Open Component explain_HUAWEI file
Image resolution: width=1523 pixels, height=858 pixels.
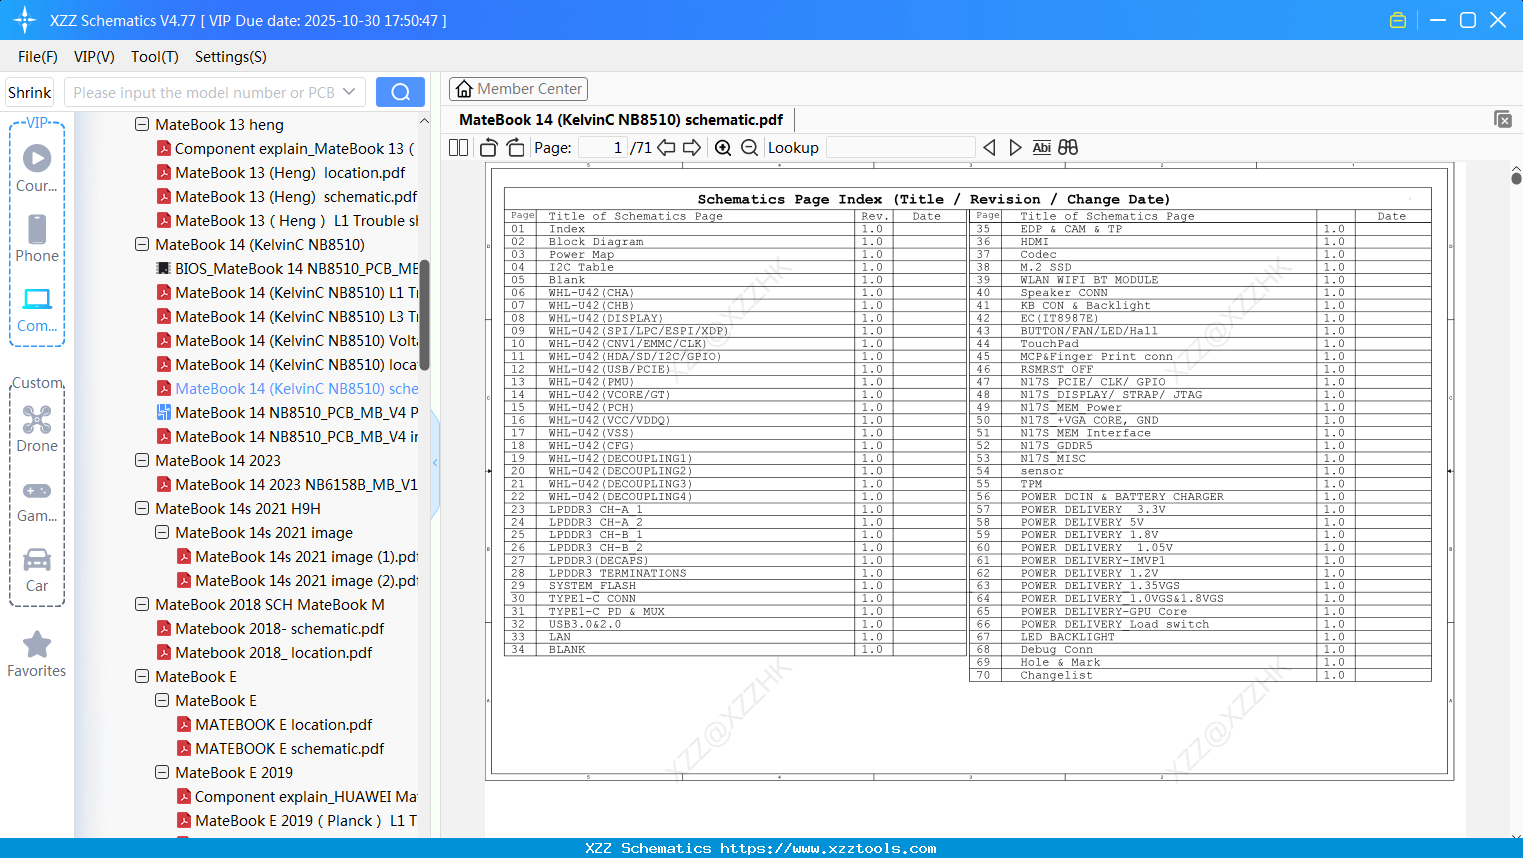point(297,797)
